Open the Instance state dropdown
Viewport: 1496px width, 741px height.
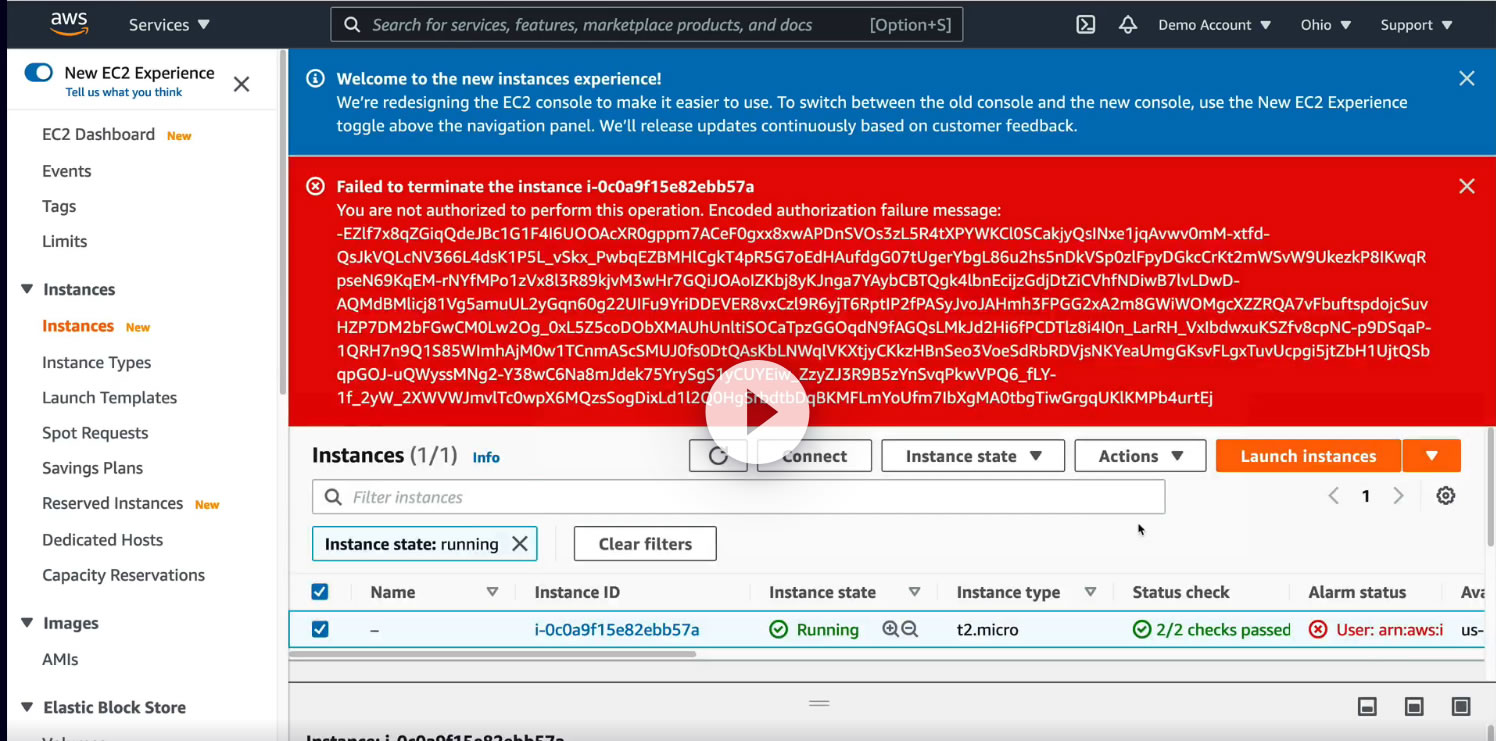coord(973,456)
